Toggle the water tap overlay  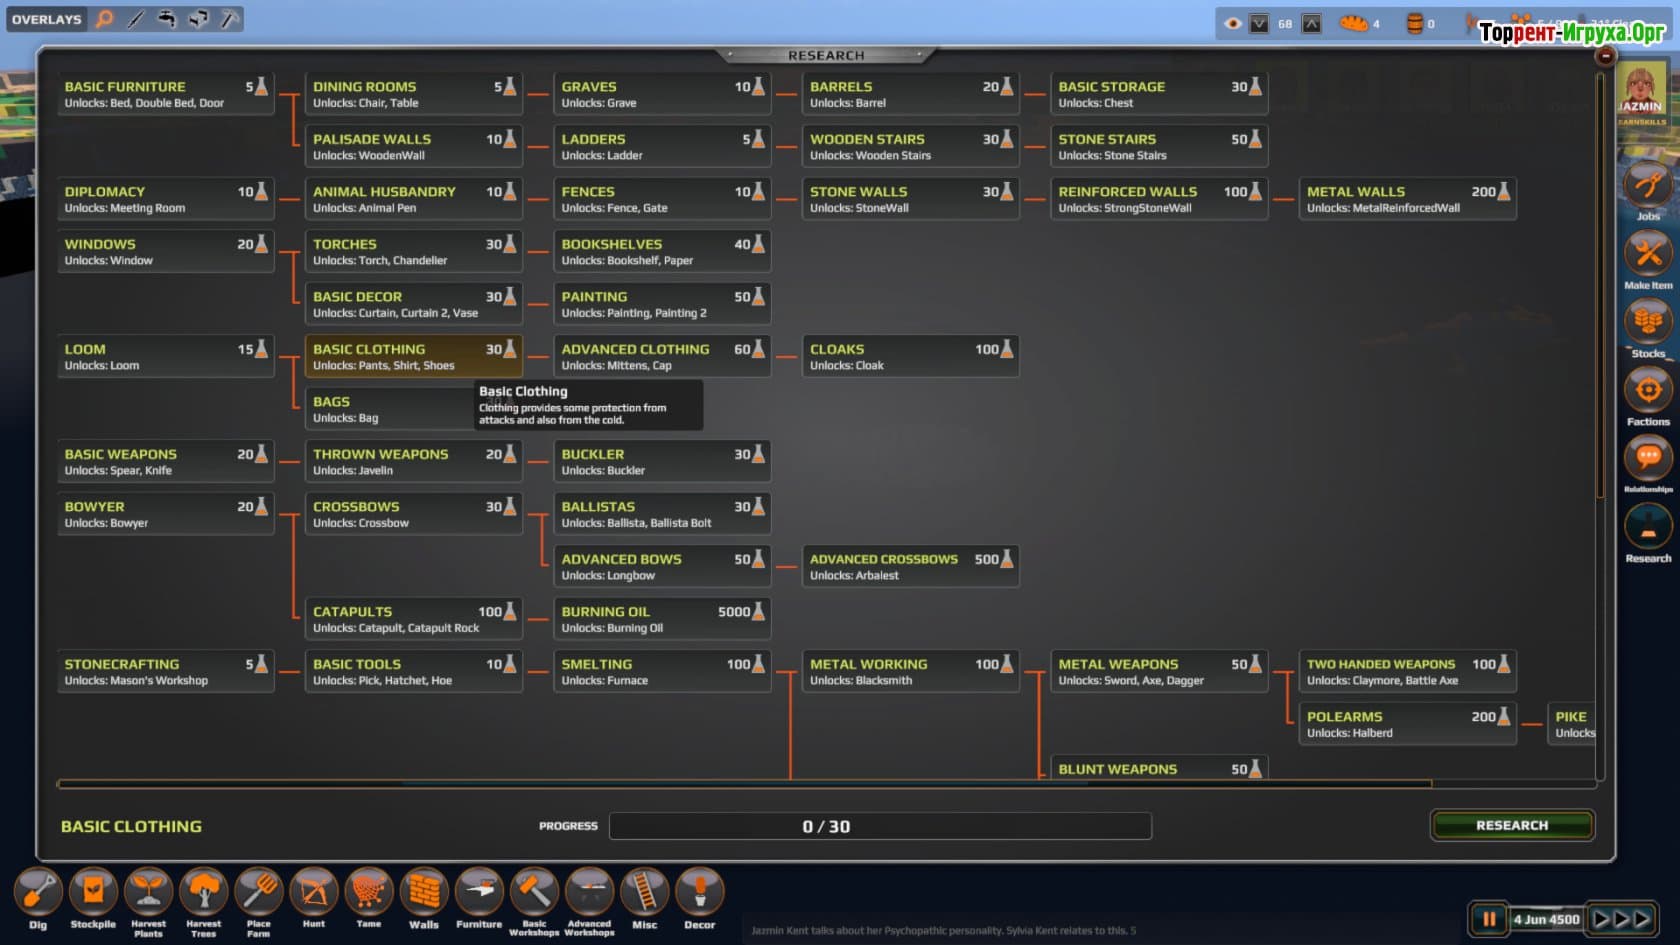[x=167, y=19]
